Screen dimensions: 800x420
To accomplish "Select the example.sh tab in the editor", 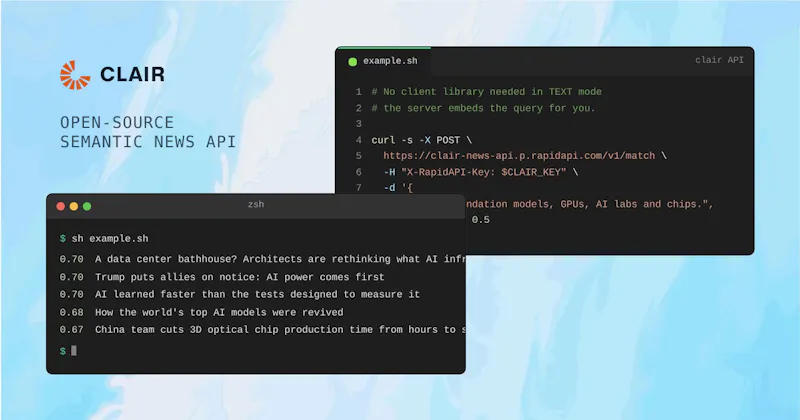I will coord(384,61).
